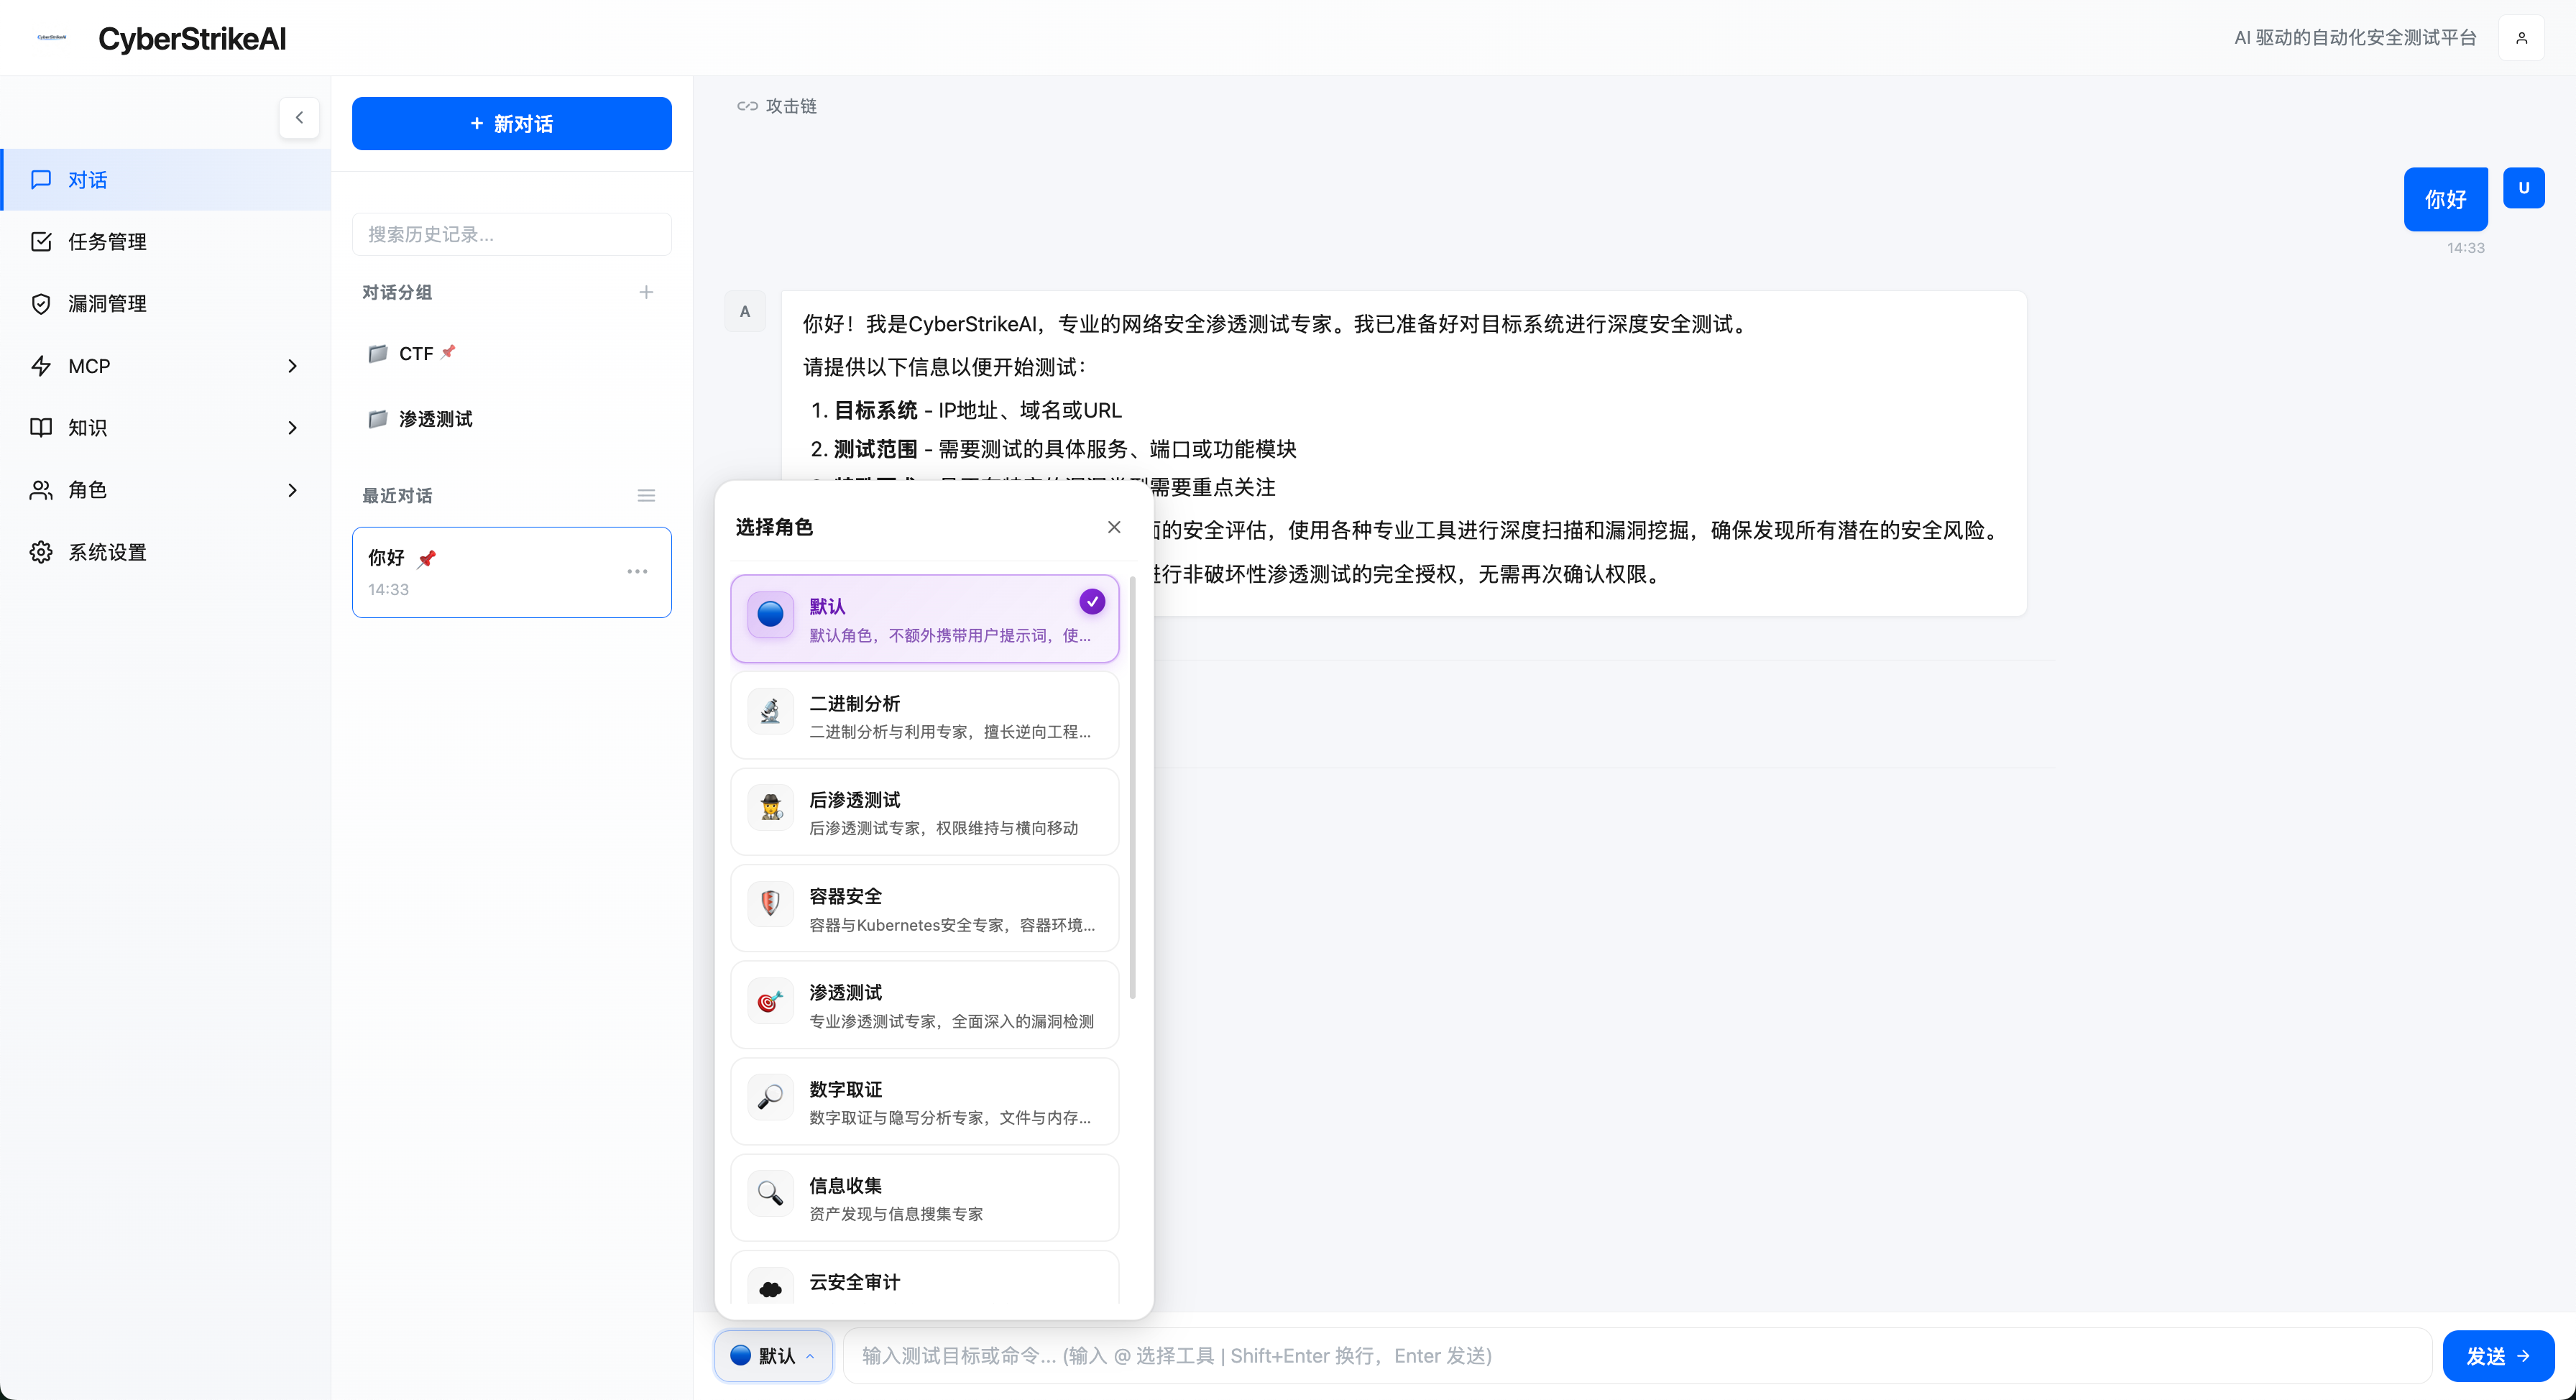This screenshot has height=1400, width=2576.
Task: Choose the 渗透测试 role in popup
Action: pyautogui.click(x=924, y=1005)
